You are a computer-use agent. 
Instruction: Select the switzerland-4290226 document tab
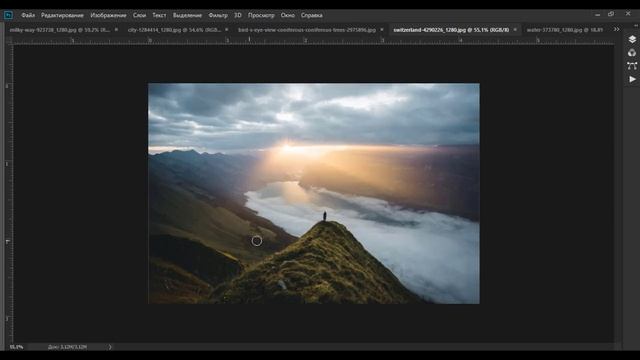coord(451,30)
